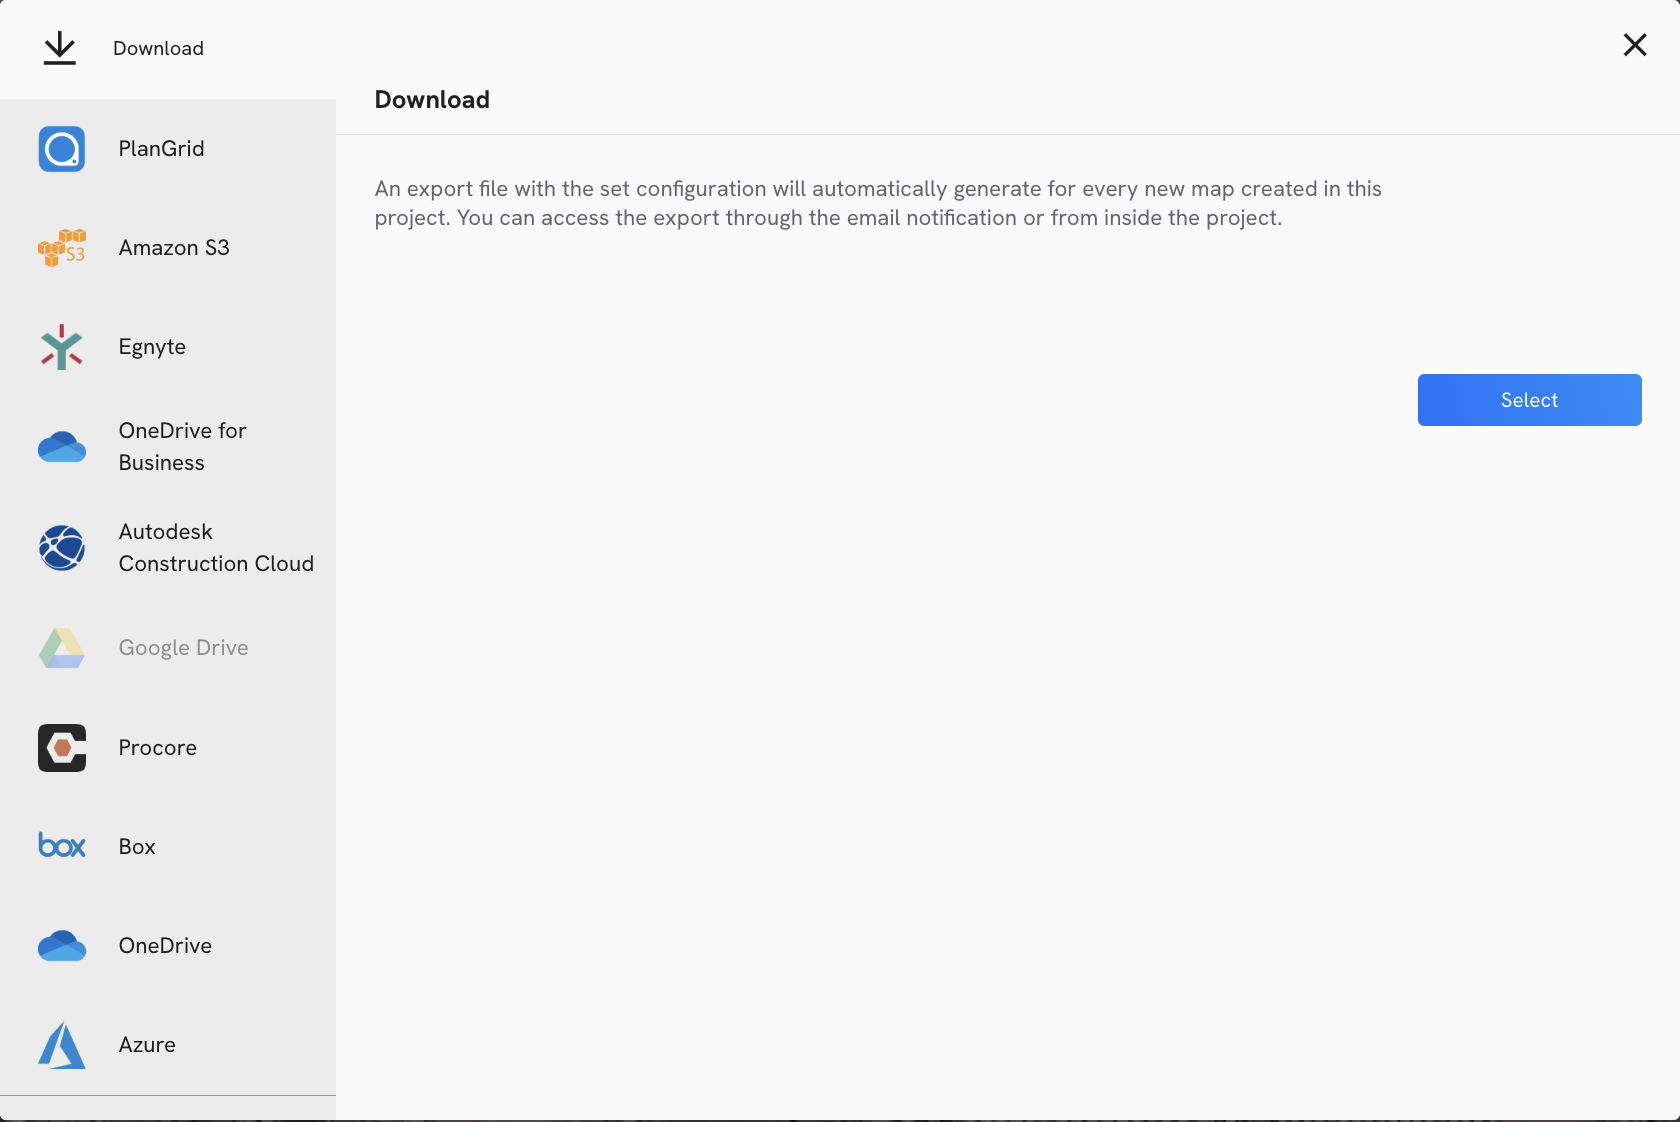Pick OneDrive for Business label
This screenshot has width=1680, height=1122.
182,447
